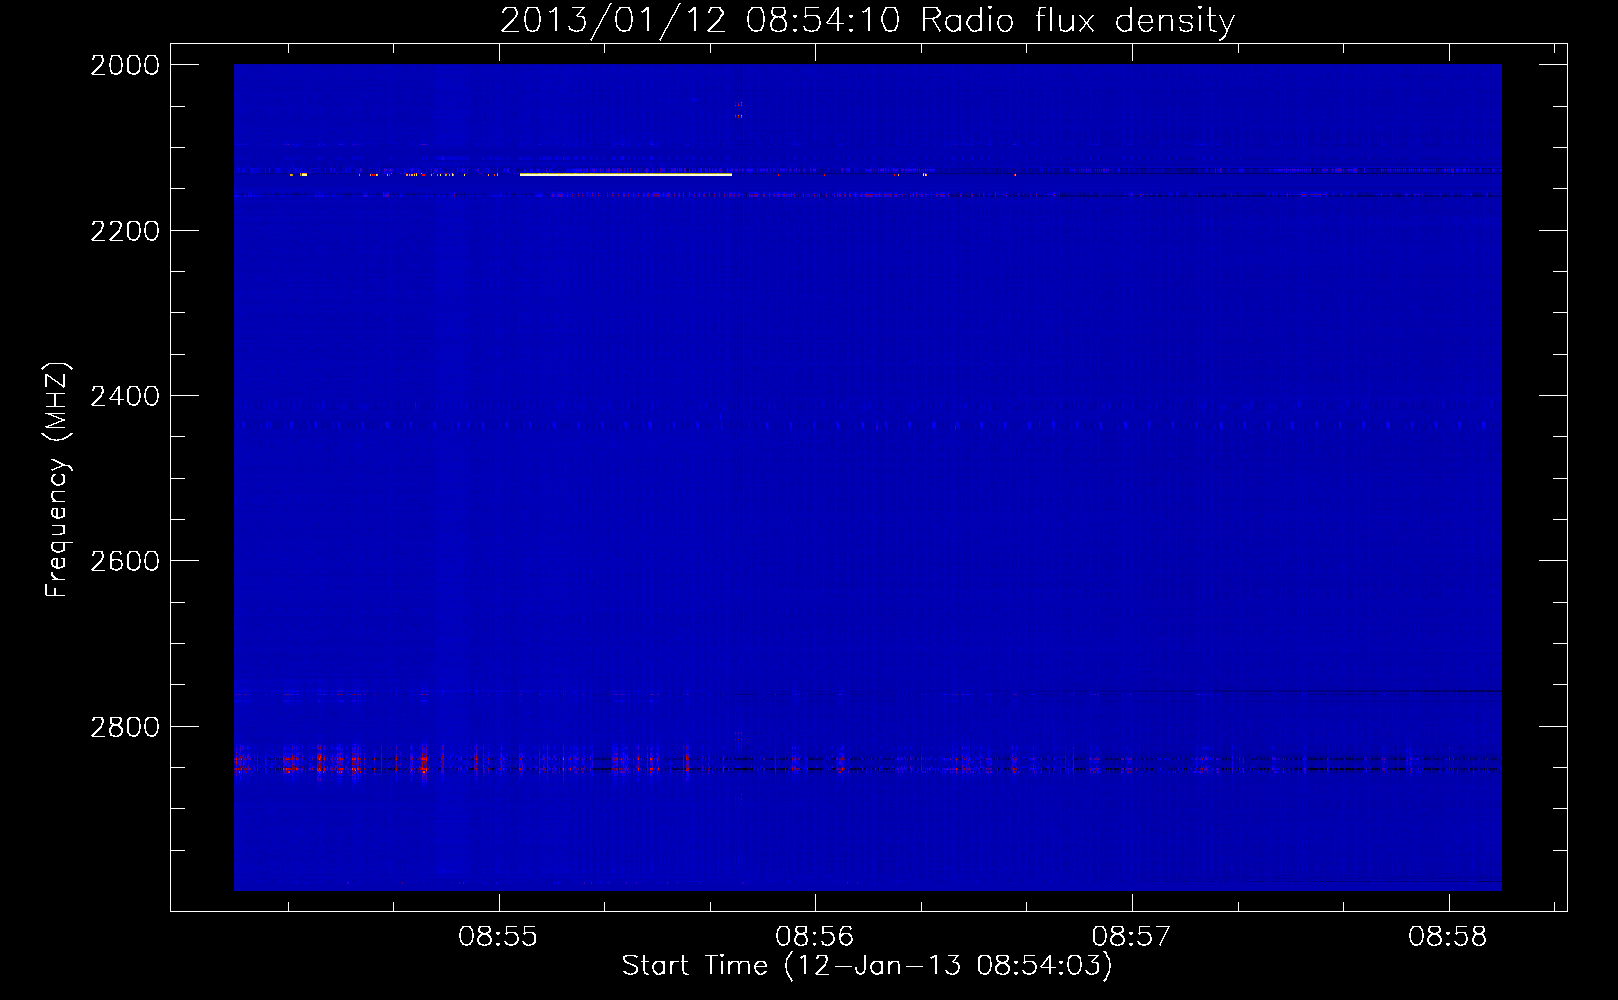1618x1000 pixels.
Task: Click the 08:58 time tick label
Action: 1448,937
